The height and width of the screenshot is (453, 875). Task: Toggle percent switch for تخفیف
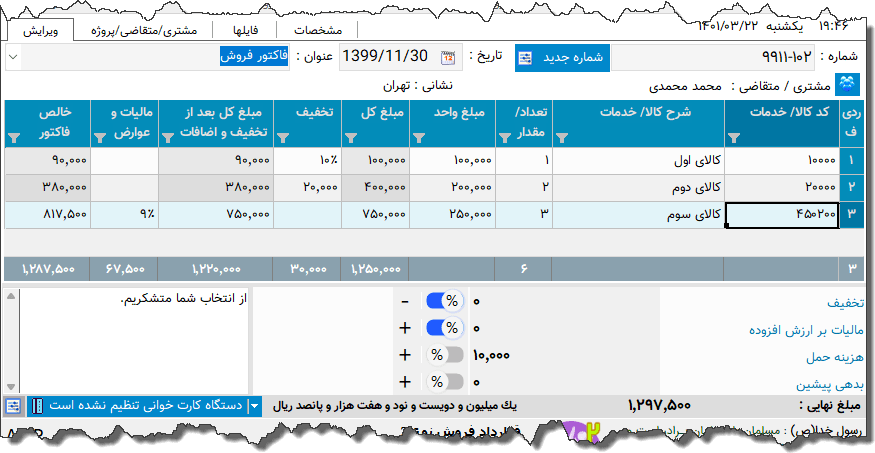(x=445, y=301)
